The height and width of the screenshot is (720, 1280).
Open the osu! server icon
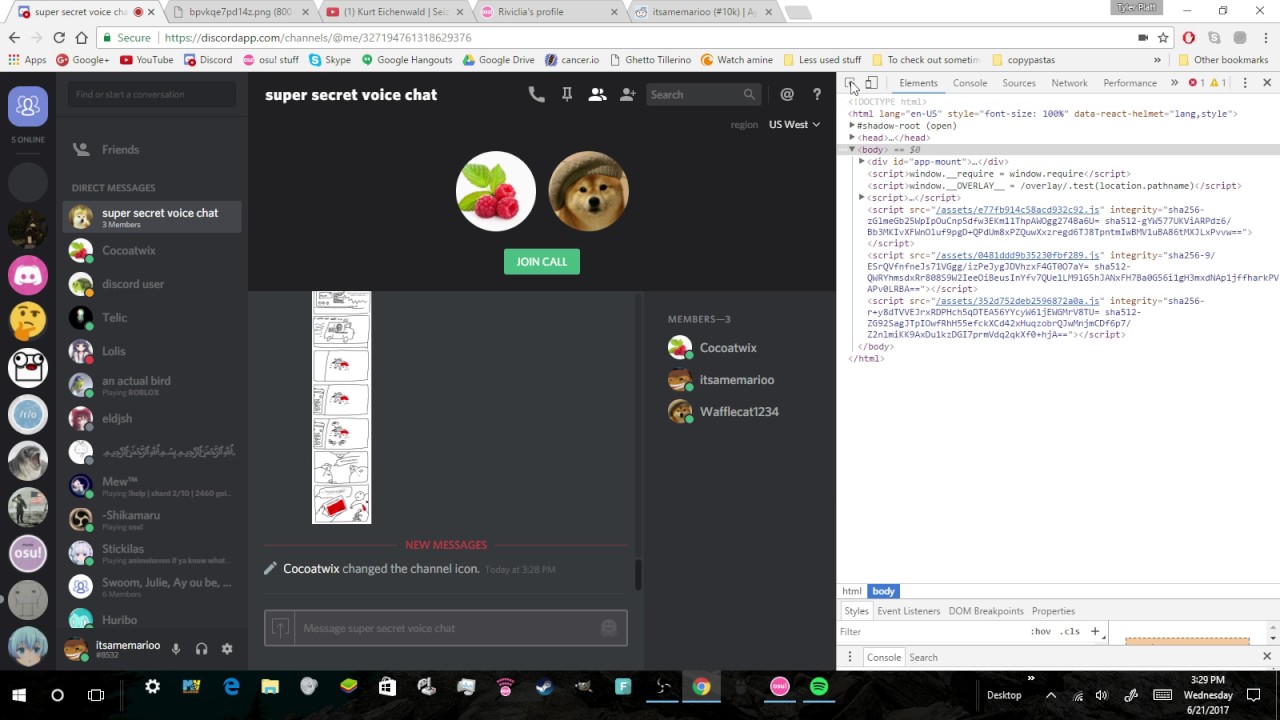coord(28,553)
